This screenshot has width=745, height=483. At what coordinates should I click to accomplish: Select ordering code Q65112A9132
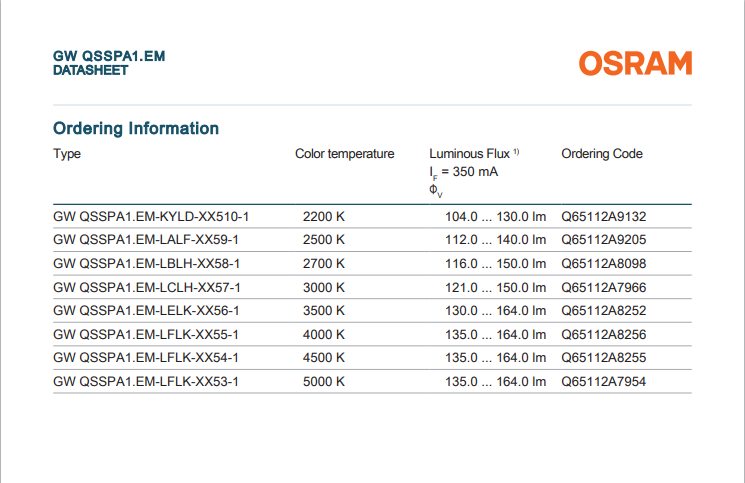604,217
